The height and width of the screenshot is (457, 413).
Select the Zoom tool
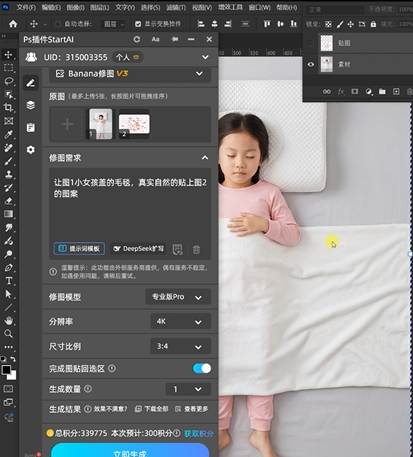(8, 334)
